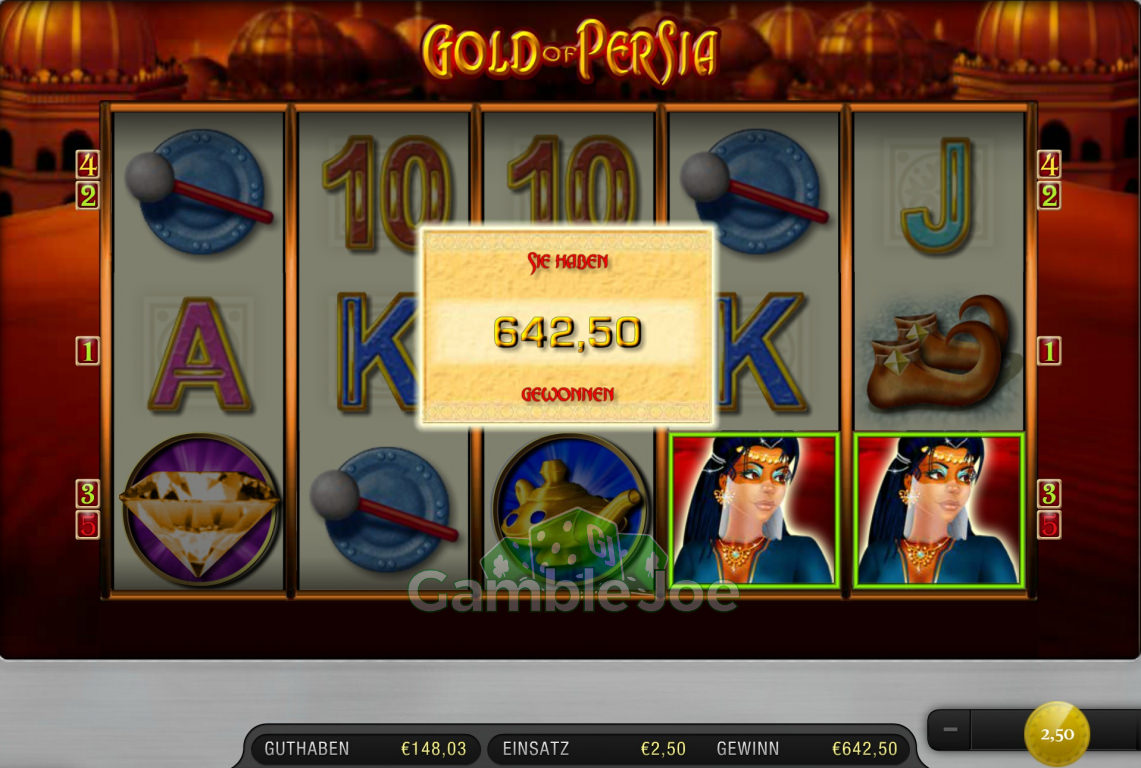Click the gold 2,50 bet coin

1057,733
